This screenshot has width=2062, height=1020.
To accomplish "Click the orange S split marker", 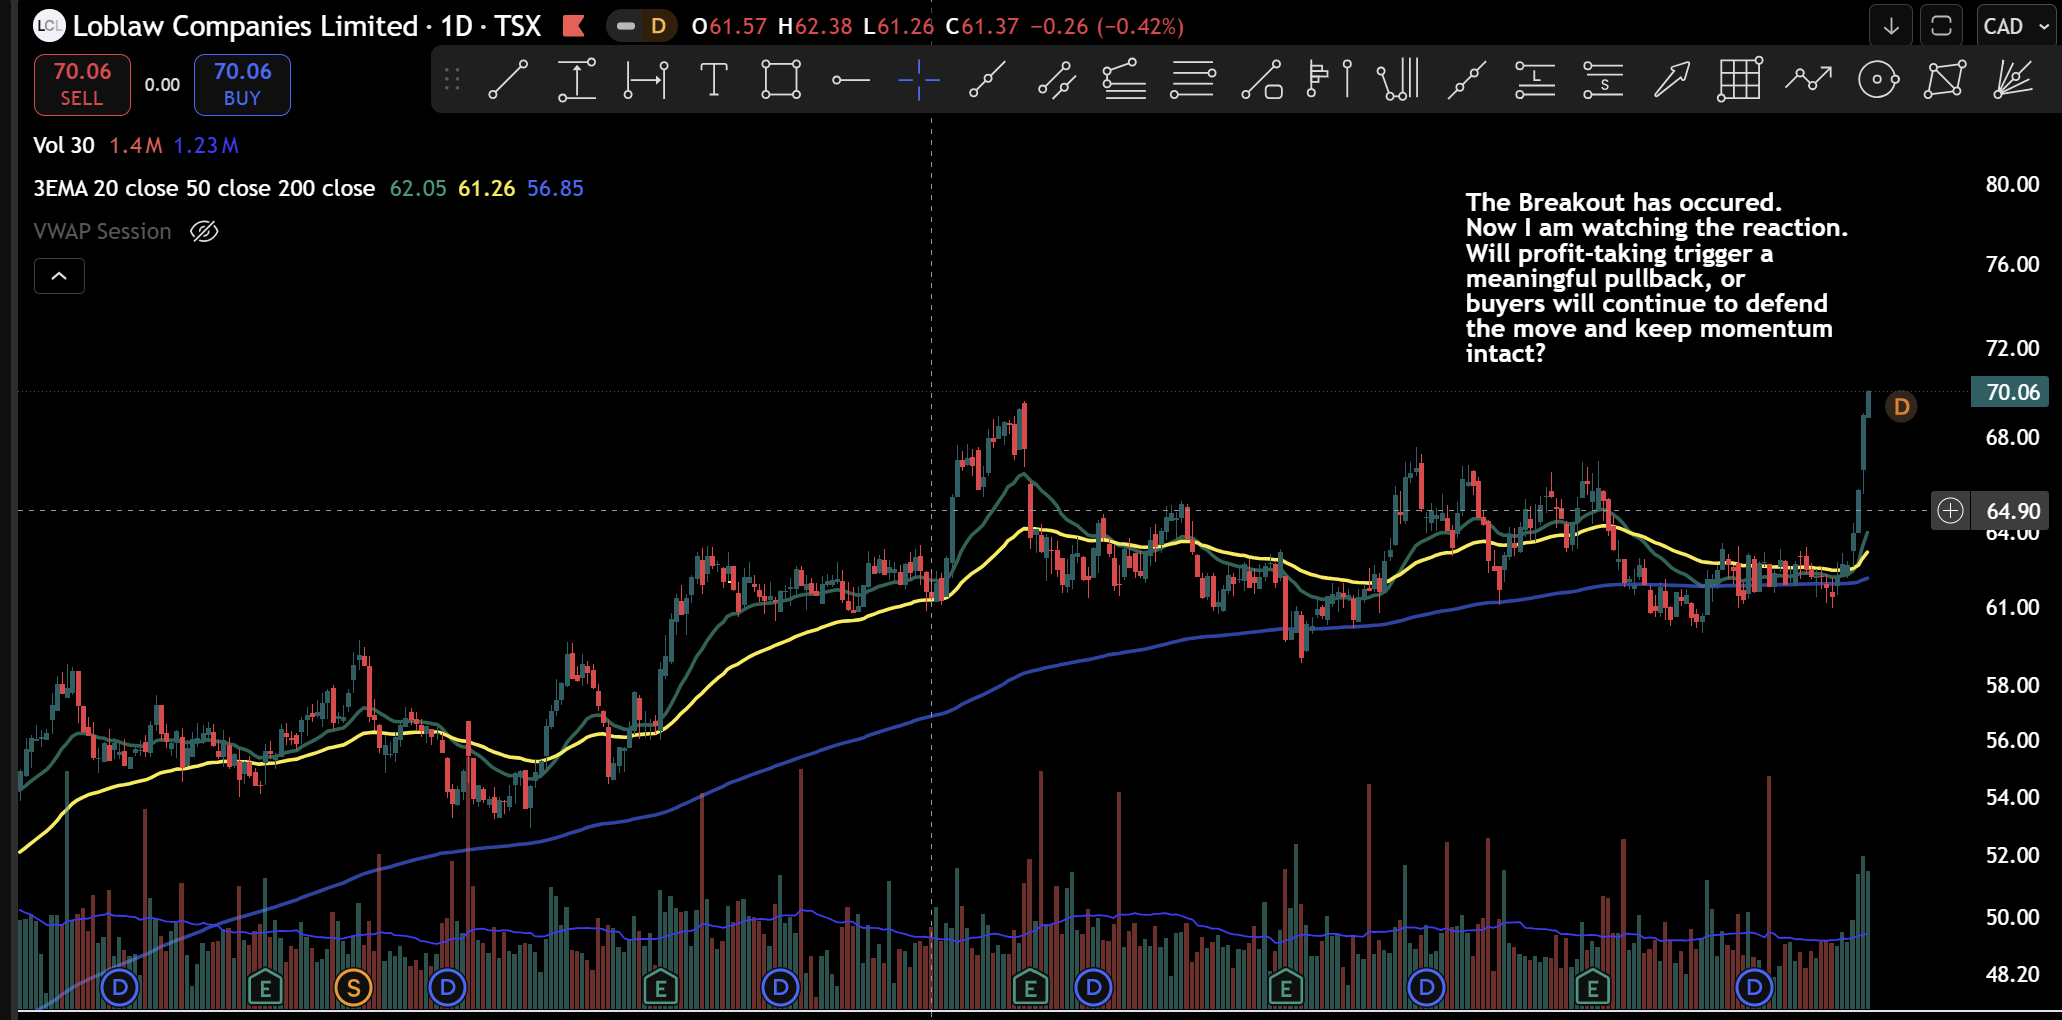I will [353, 988].
